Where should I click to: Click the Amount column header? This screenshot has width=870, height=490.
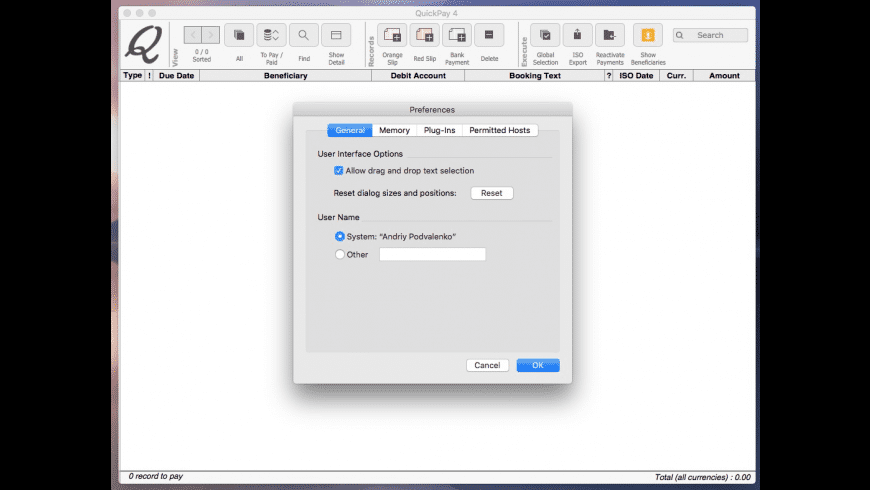click(x=724, y=75)
